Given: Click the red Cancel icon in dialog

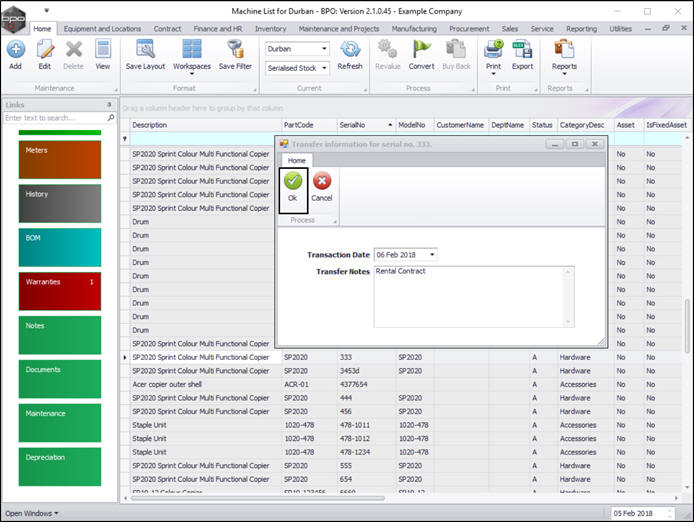Looking at the screenshot, I should coord(322,182).
